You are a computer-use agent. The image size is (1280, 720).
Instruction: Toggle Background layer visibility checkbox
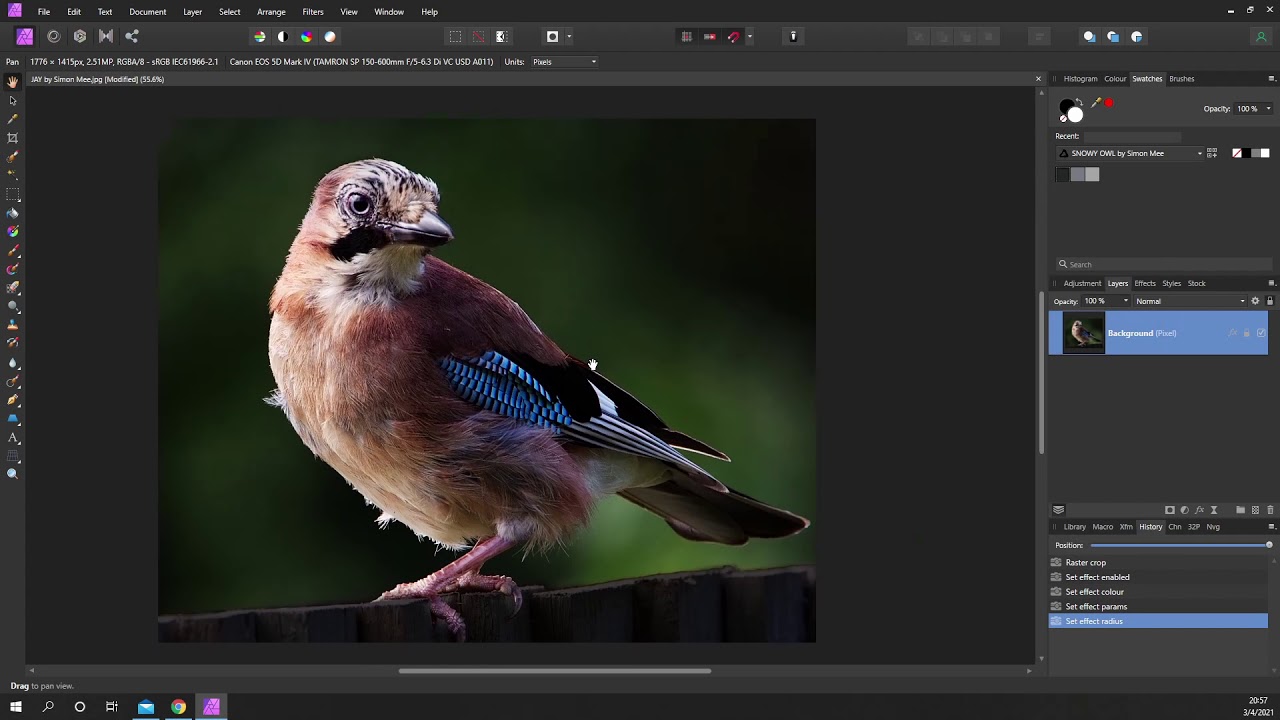[x=1261, y=333]
